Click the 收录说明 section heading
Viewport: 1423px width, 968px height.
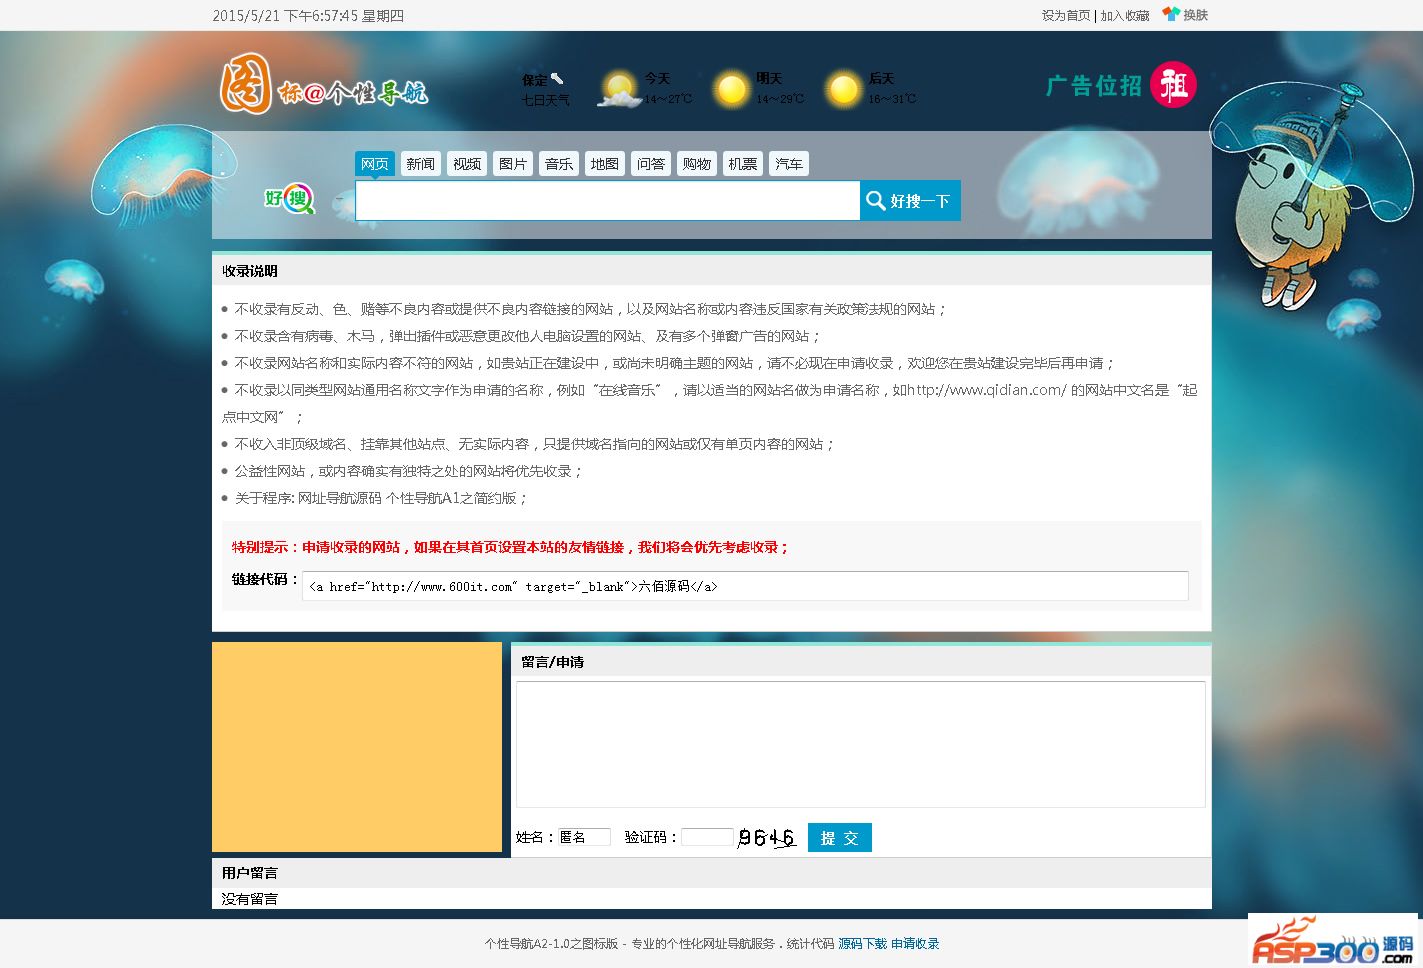coord(250,271)
